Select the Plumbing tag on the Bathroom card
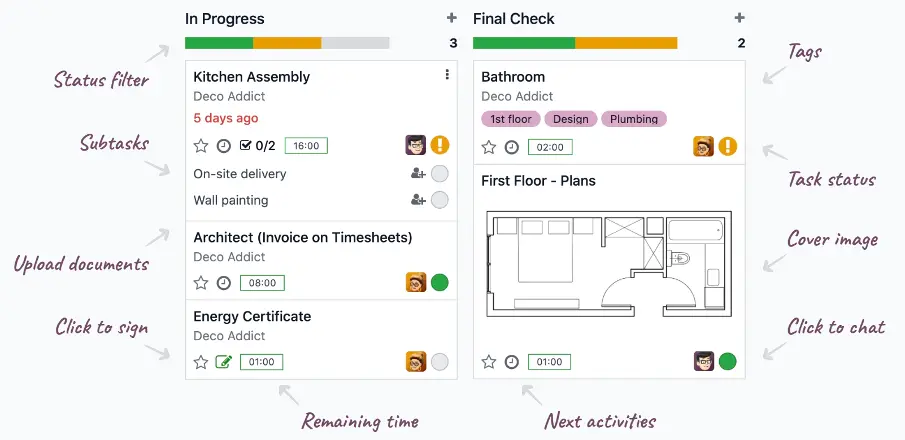 (x=634, y=119)
